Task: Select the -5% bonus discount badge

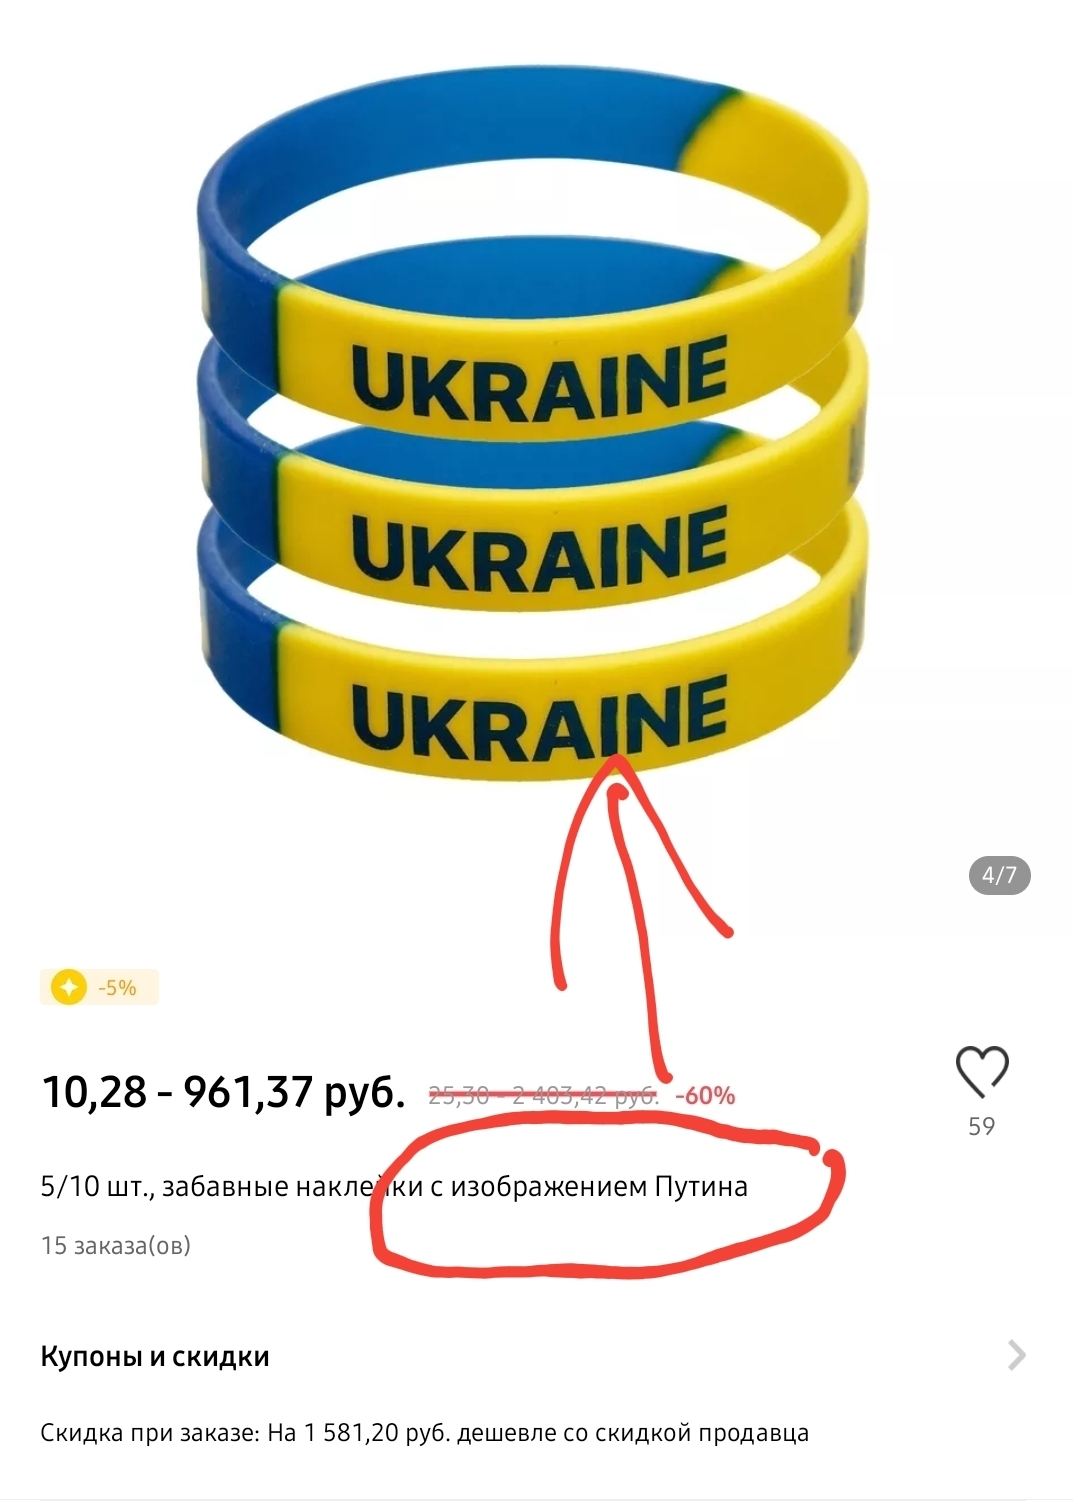Action: click(x=99, y=988)
